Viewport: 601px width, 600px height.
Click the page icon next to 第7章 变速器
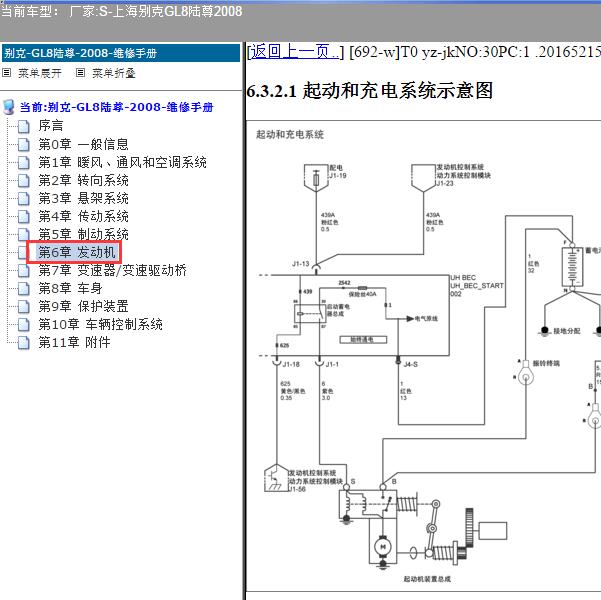click(x=24, y=271)
